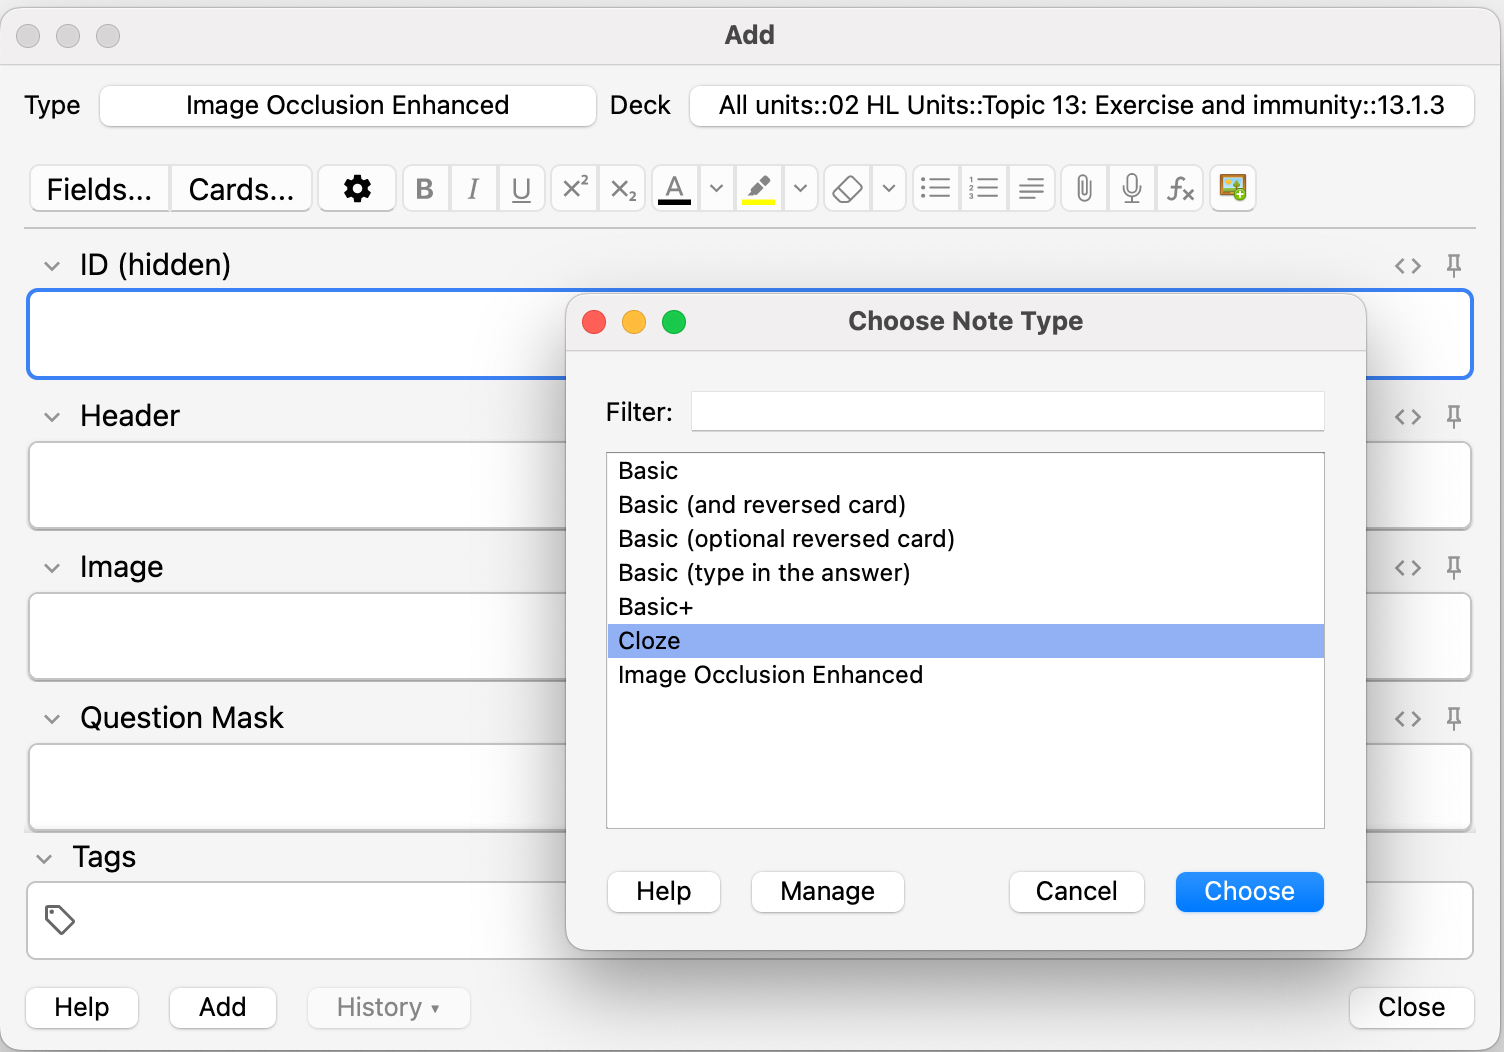
Task: Open the equations fx menu
Action: coord(1180,189)
